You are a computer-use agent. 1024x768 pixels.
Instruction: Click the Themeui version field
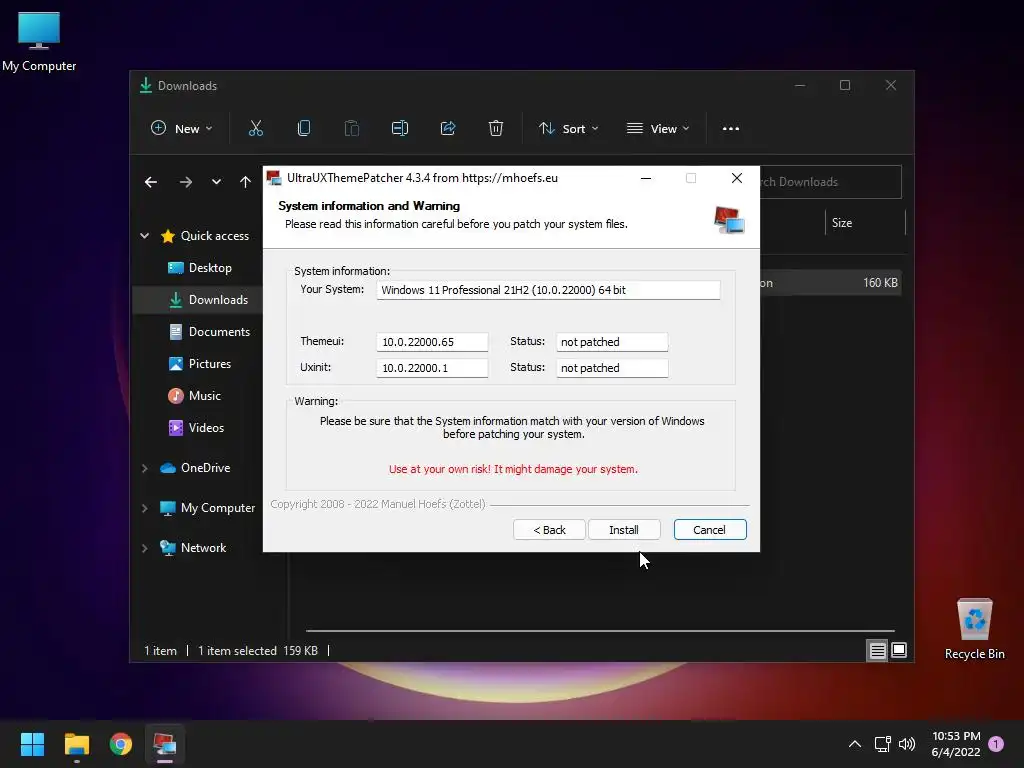(x=432, y=342)
